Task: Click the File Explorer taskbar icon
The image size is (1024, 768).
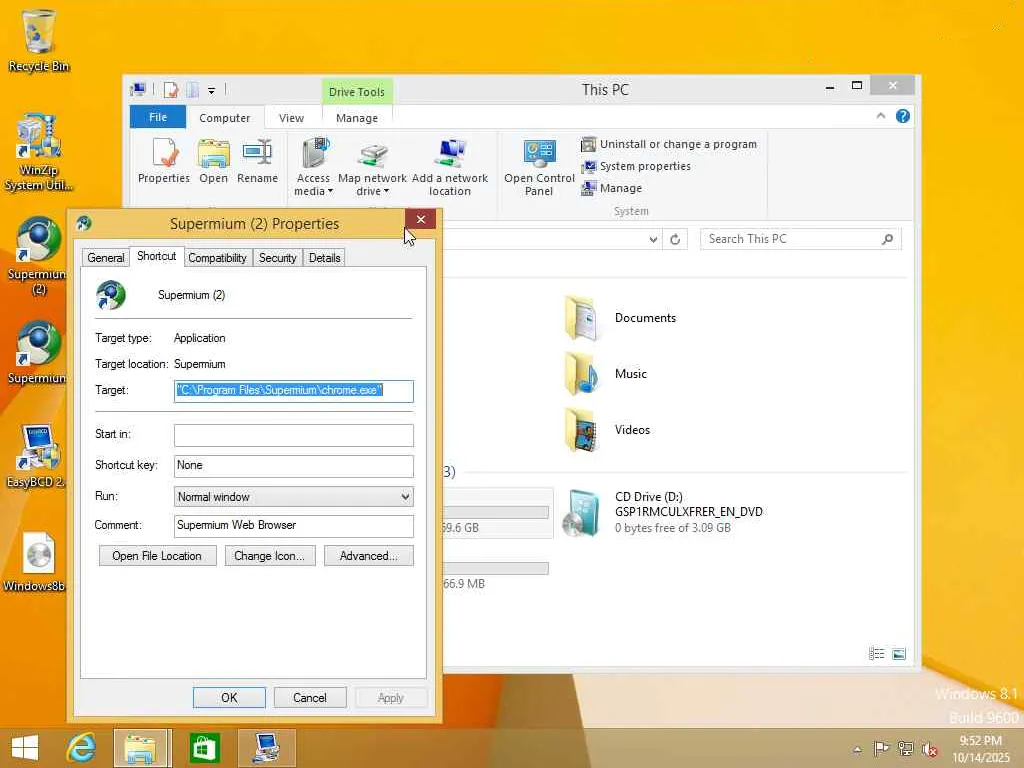Action: pos(142,748)
